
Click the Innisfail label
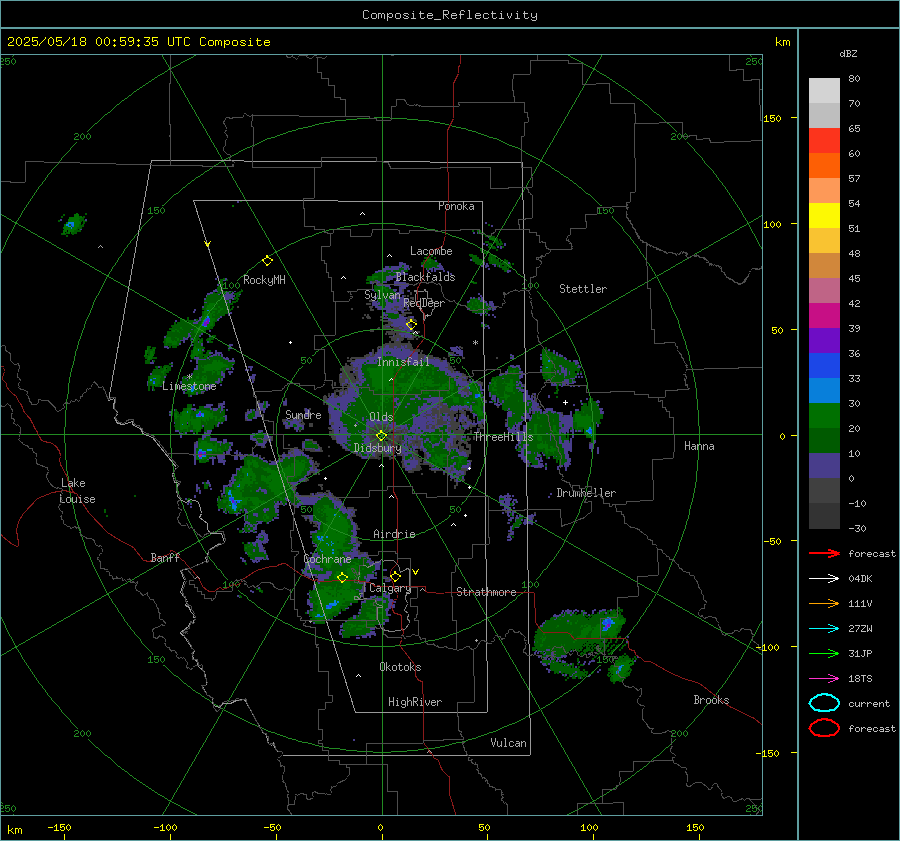403,362
